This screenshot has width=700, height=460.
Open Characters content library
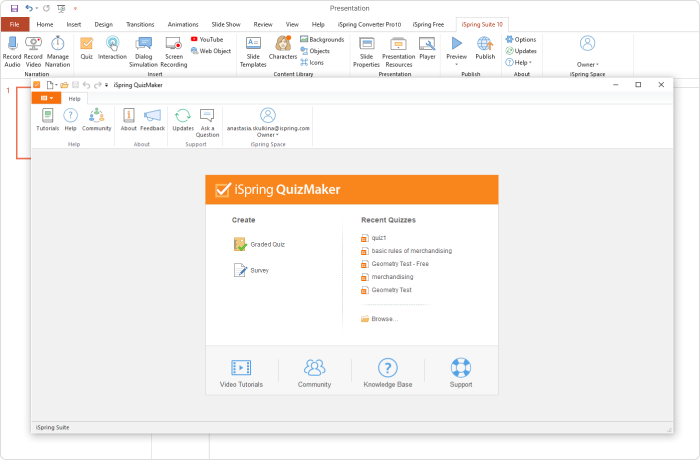click(283, 48)
